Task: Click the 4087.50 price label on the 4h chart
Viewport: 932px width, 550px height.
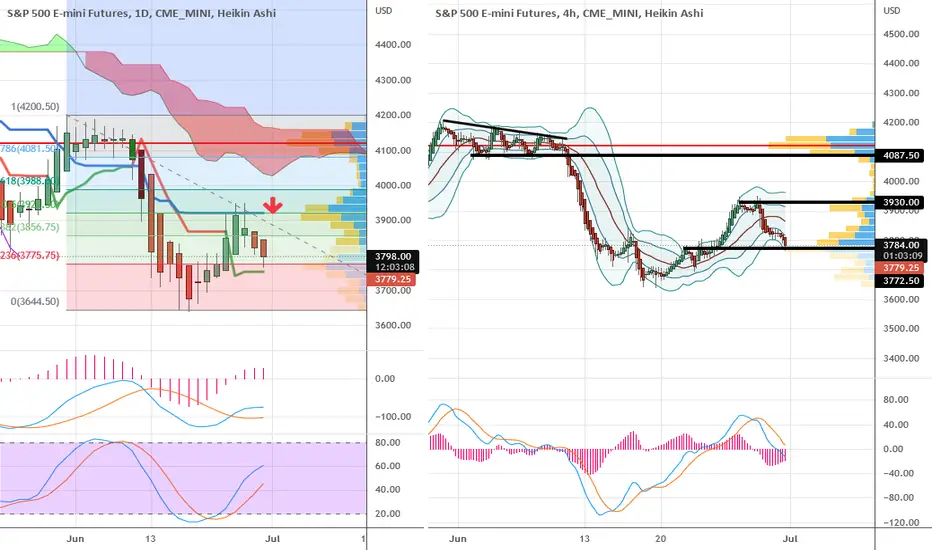Action: tap(900, 156)
